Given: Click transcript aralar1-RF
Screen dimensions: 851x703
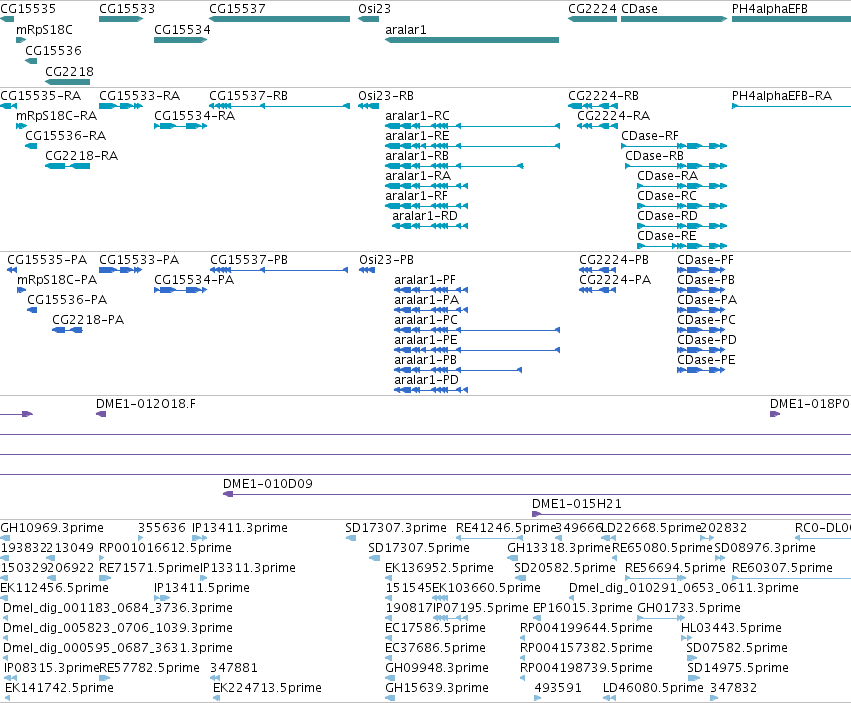Looking at the screenshot, I should 427,206.
